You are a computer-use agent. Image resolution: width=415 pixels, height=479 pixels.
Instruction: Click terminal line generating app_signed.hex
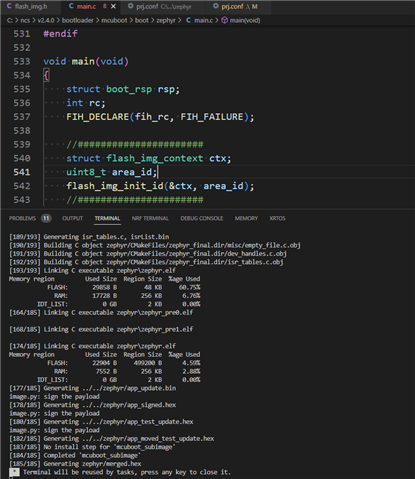tap(92, 405)
